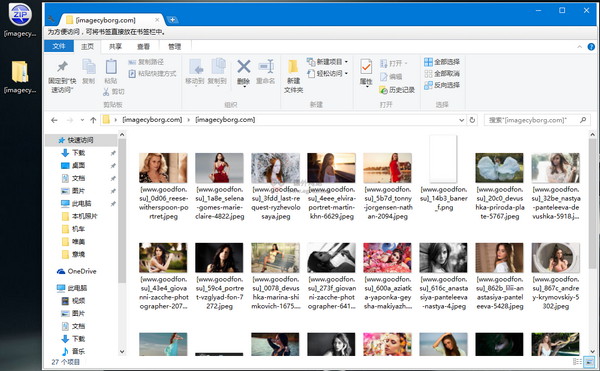Viewport: 600px width, 371px height.
Task: Click the Cut scissors icon
Action: tap(106, 92)
